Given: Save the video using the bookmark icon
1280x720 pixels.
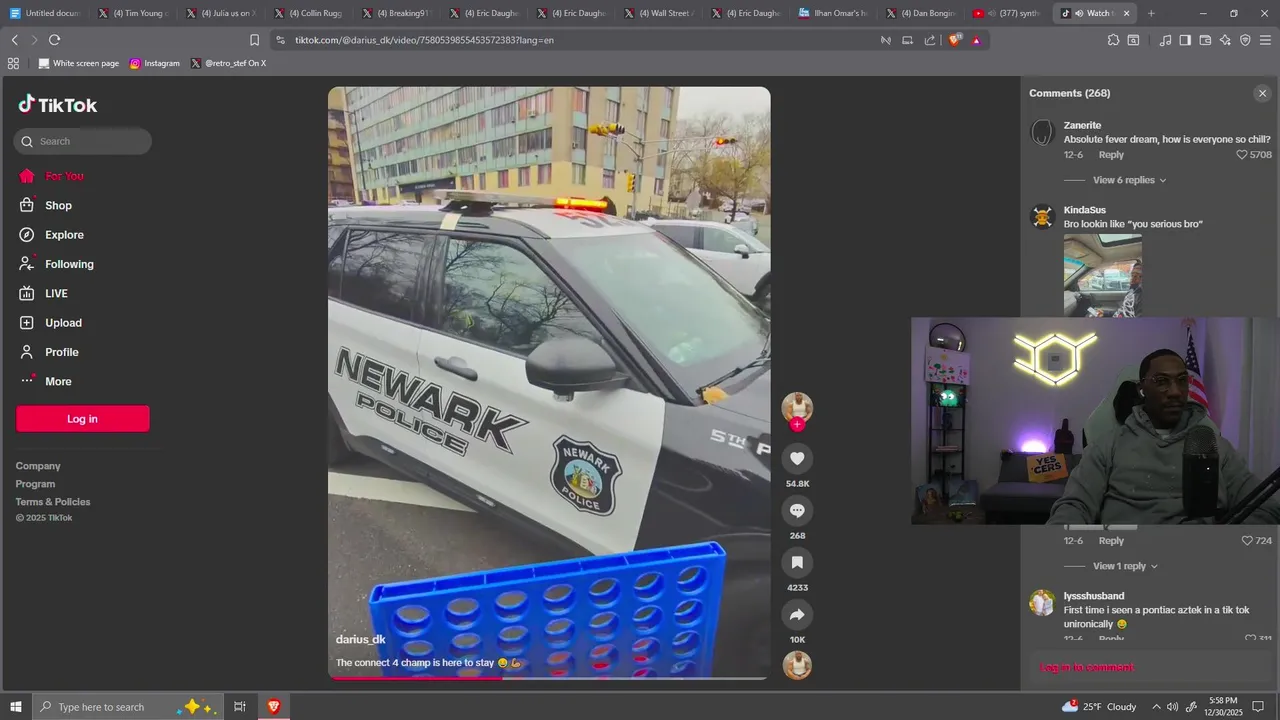Looking at the screenshot, I should coord(797,563).
